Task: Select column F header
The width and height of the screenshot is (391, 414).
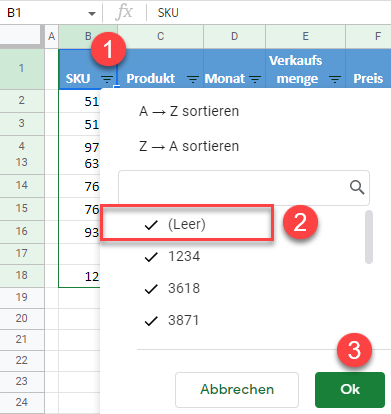Action: pos(368,36)
